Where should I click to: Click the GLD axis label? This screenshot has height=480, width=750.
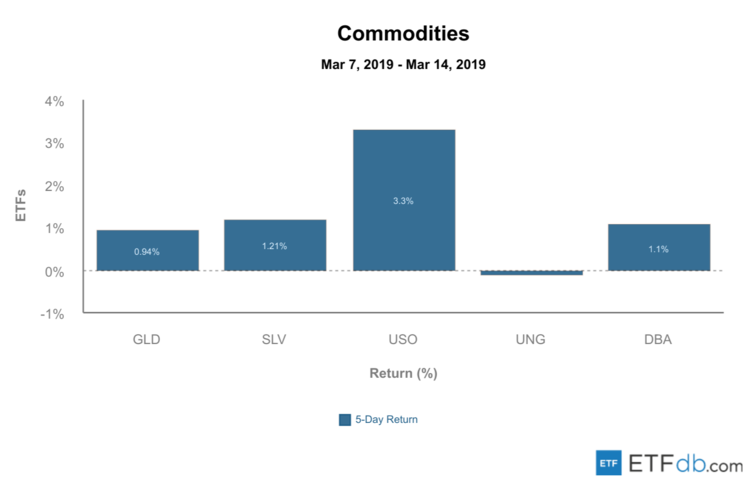tap(147, 339)
